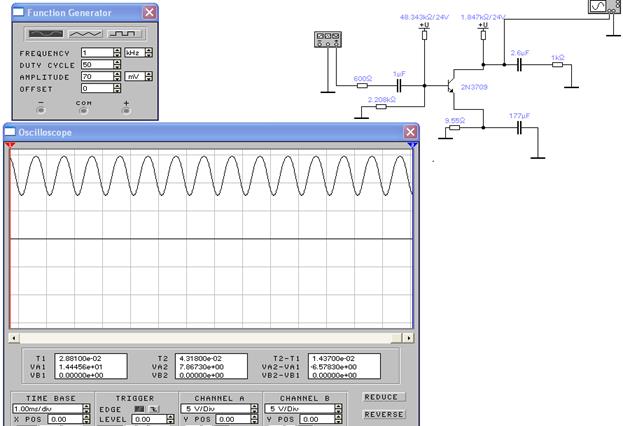Click the Oscilloscope window title bar
This screenshot has width=623, height=426.
point(200,132)
